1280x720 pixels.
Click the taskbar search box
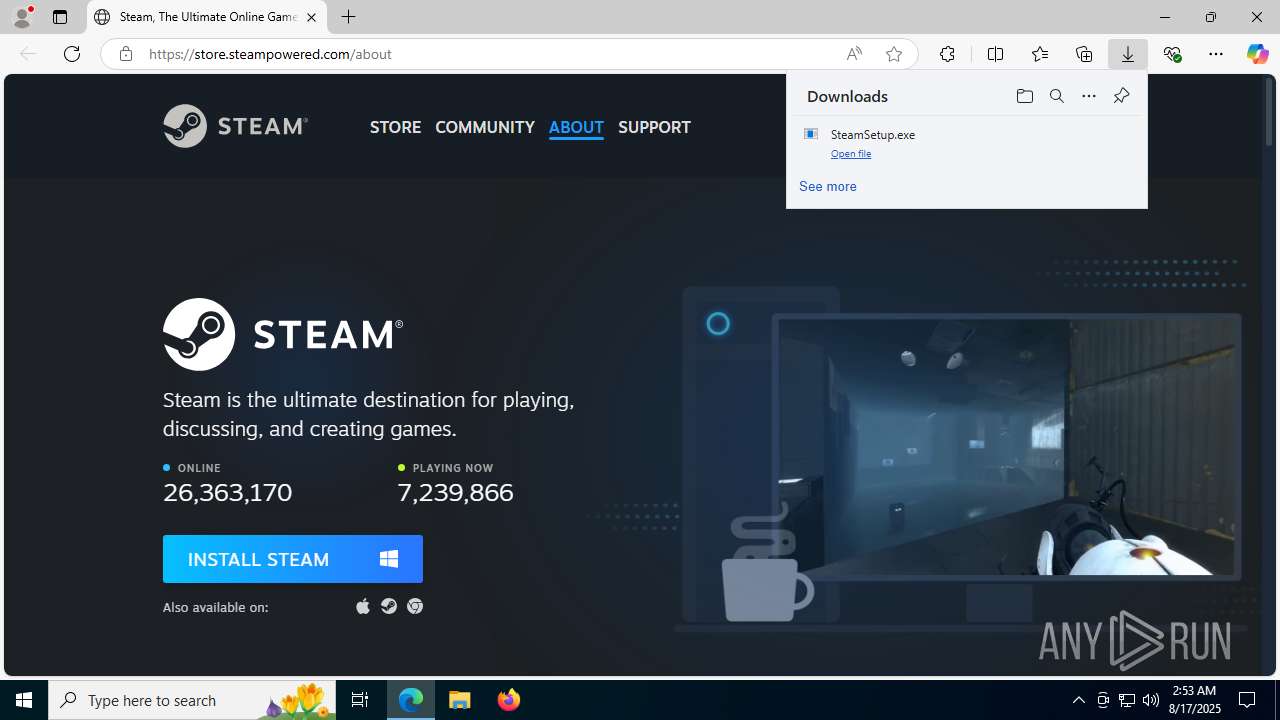click(x=192, y=700)
